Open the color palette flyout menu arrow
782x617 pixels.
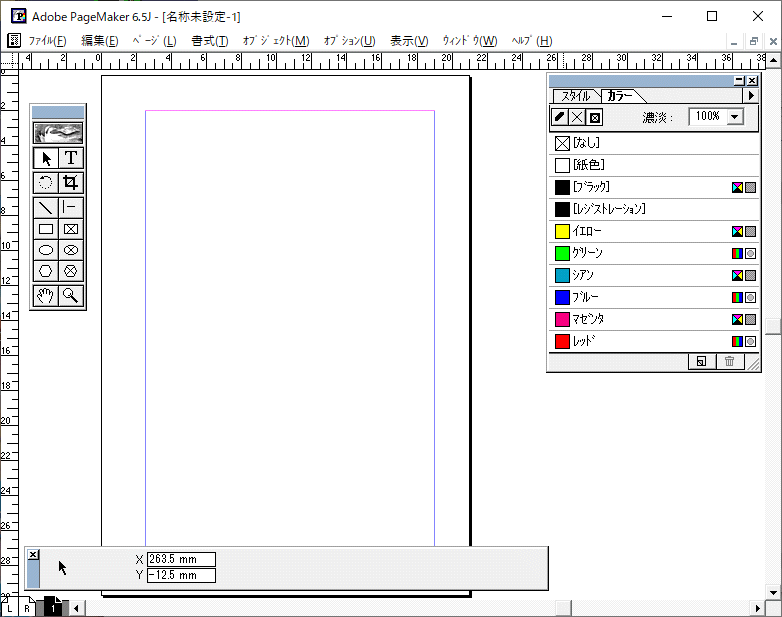751,96
